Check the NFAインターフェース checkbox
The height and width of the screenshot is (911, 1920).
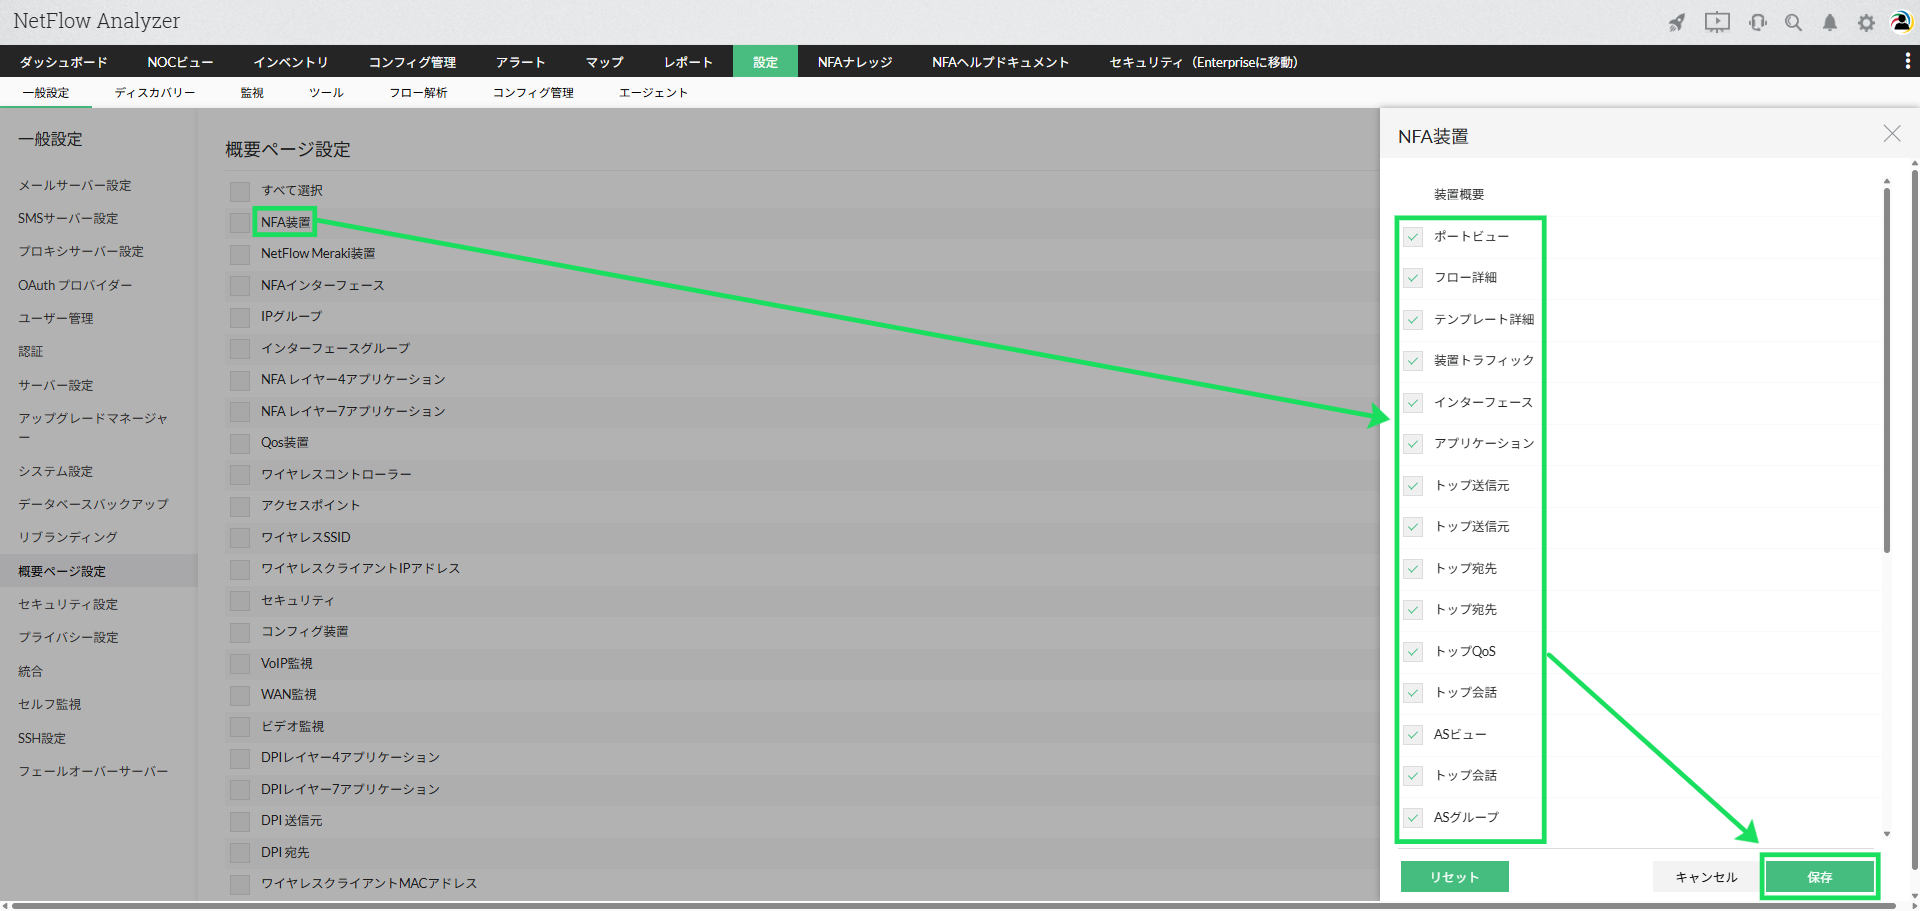click(240, 286)
